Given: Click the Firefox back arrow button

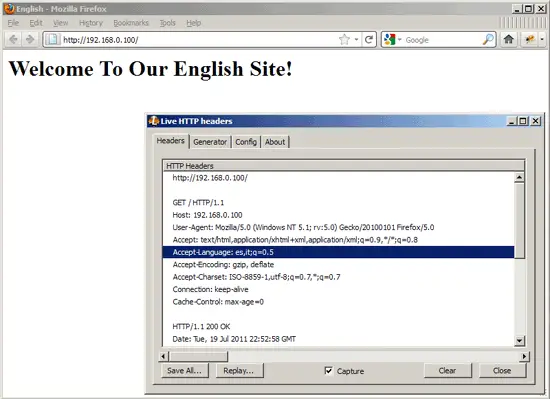Looking at the screenshot, I should tap(13, 40).
